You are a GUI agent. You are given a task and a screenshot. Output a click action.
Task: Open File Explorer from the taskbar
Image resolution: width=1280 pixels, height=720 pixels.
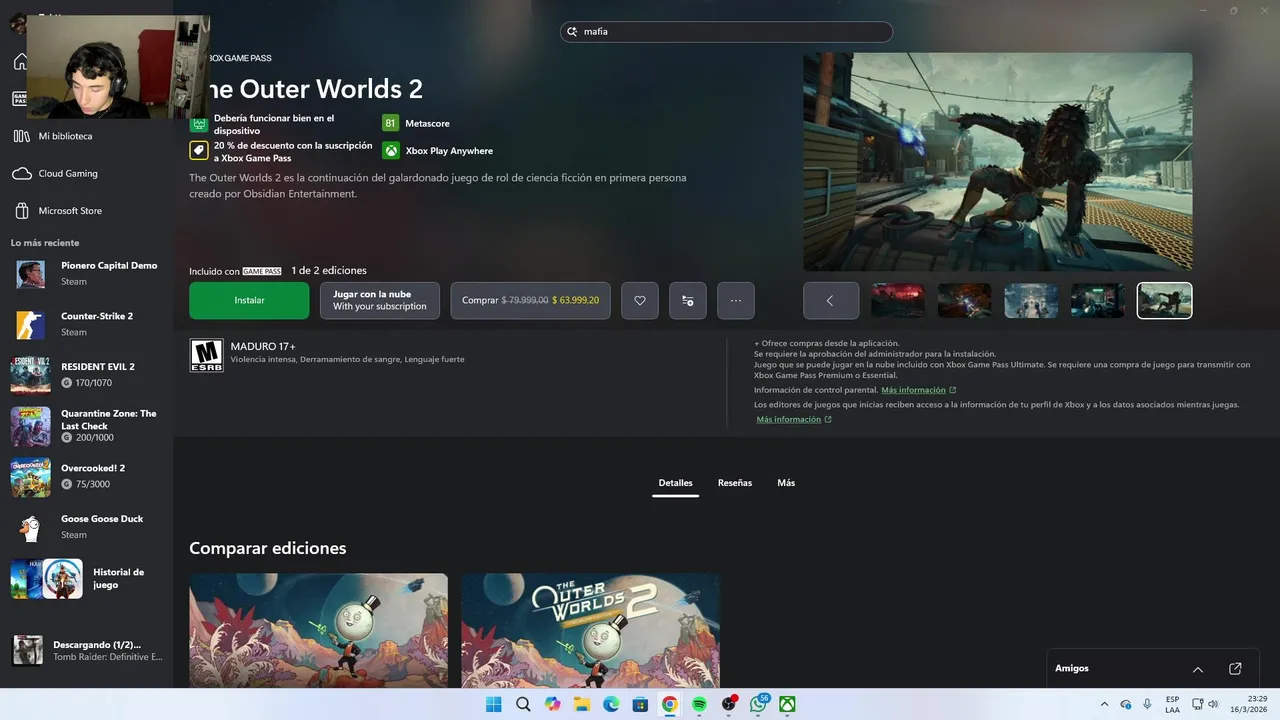pos(582,704)
